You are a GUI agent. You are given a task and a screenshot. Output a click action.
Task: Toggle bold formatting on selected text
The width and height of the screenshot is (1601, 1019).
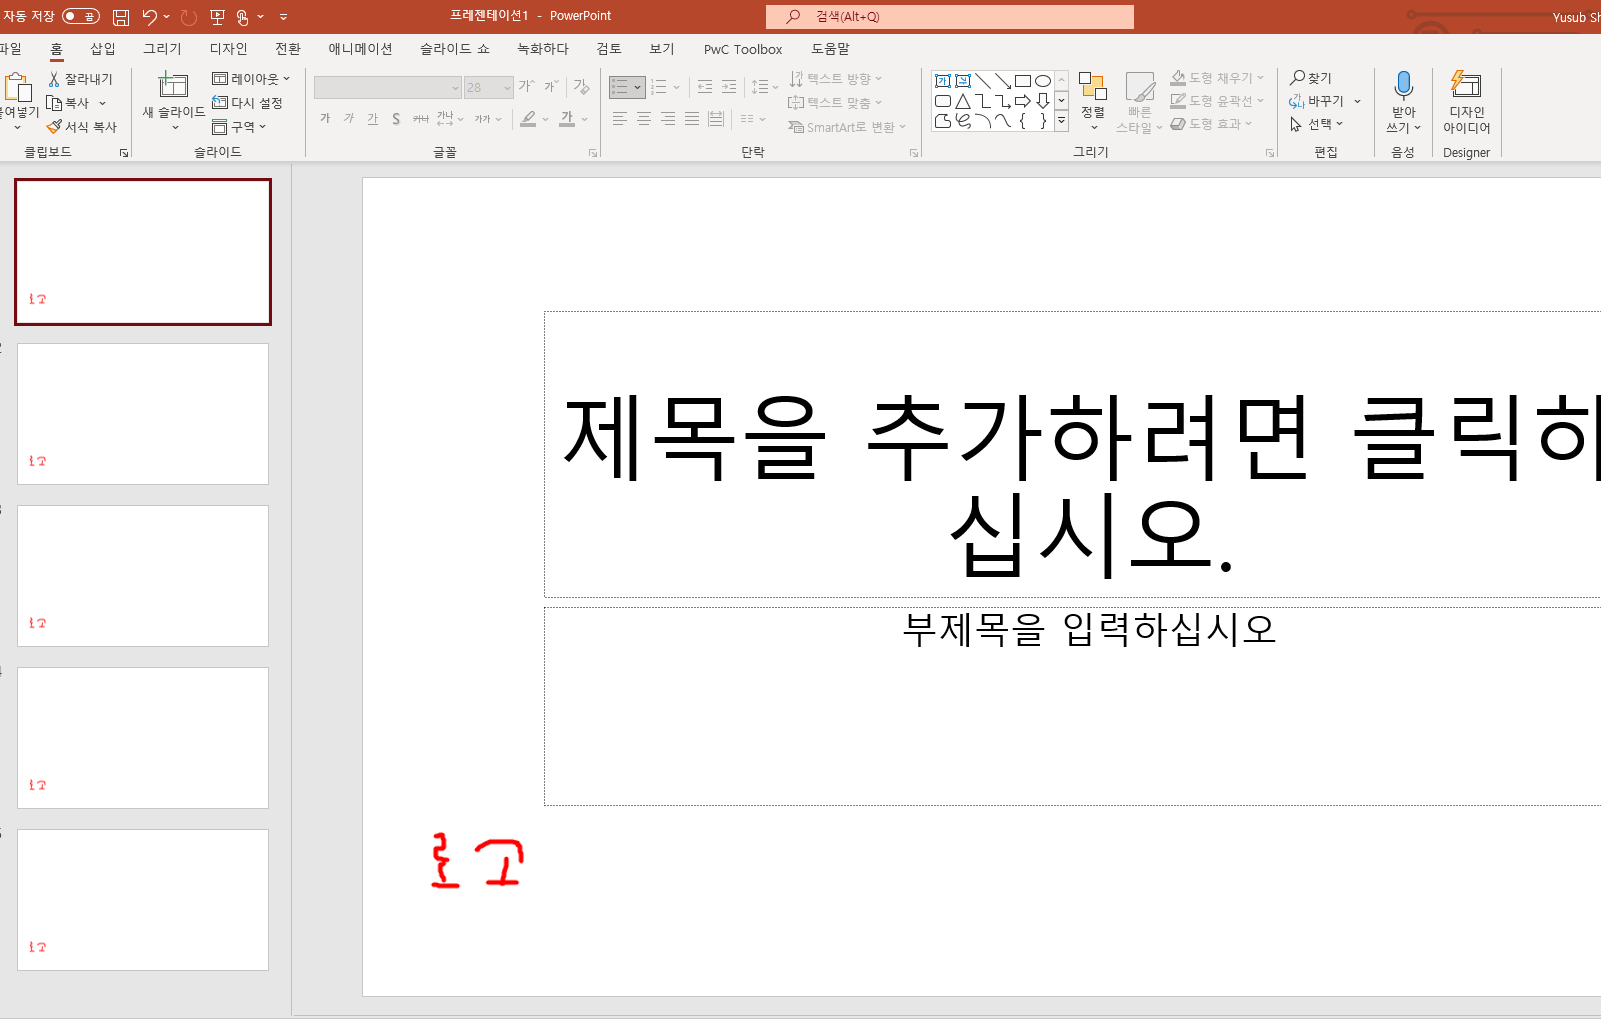point(324,118)
